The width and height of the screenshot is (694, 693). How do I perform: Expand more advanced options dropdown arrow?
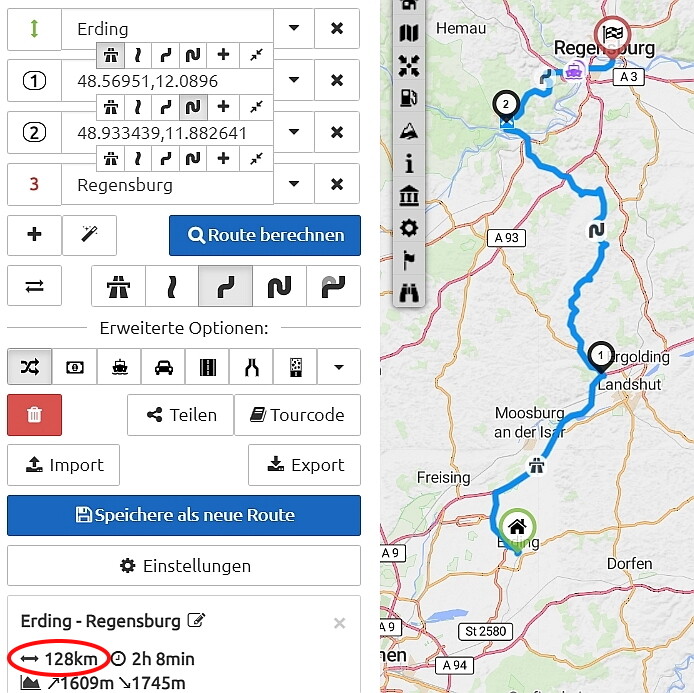pyautogui.click(x=339, y=367)
